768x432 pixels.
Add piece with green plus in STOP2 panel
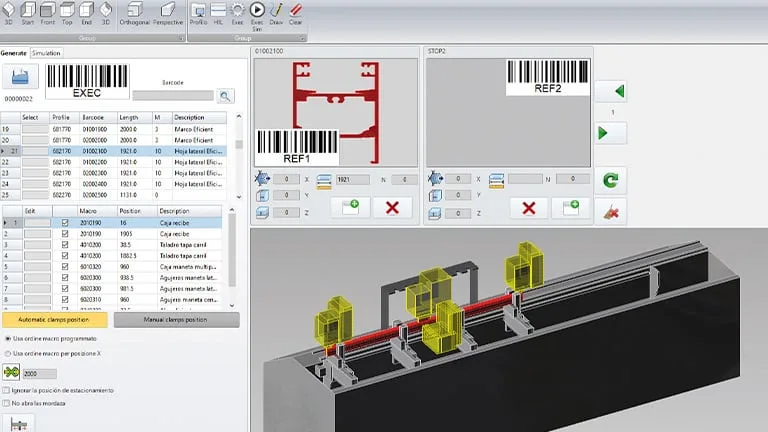(x=571, y=208)
